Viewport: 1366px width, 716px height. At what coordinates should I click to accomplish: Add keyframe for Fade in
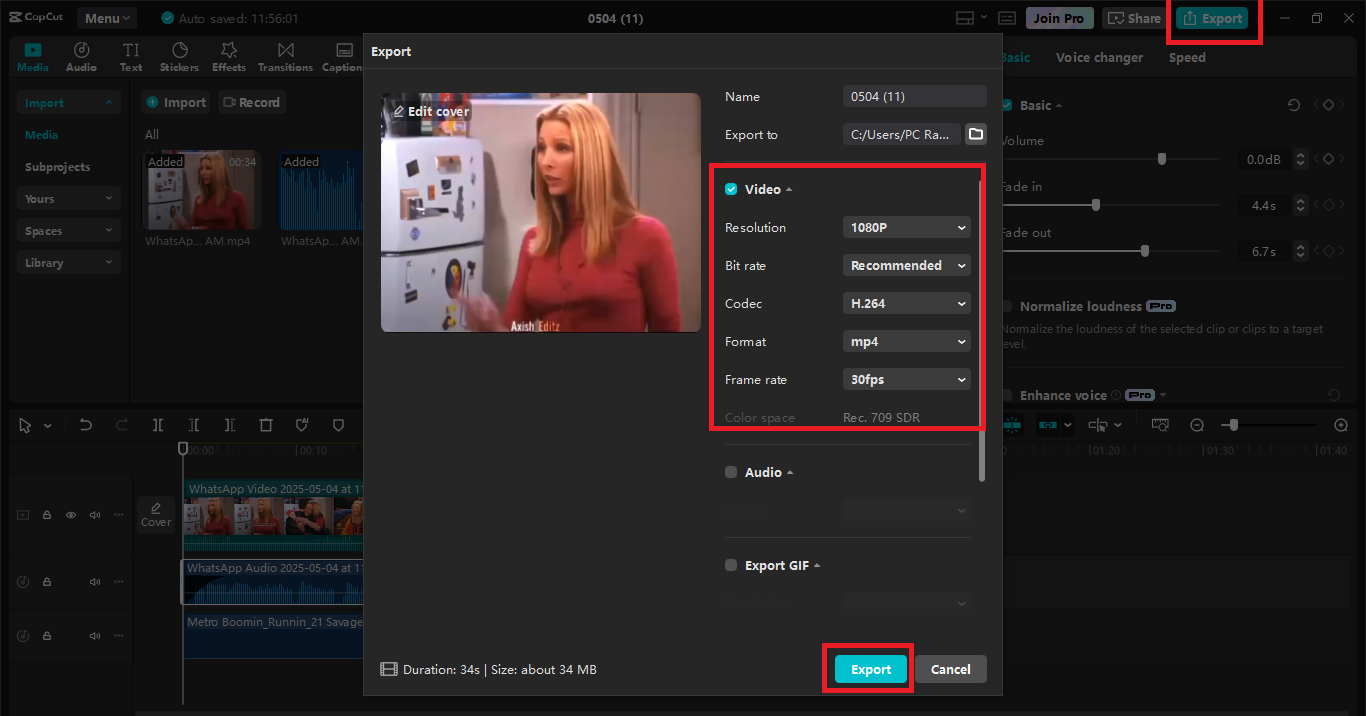pos(1328,205)
